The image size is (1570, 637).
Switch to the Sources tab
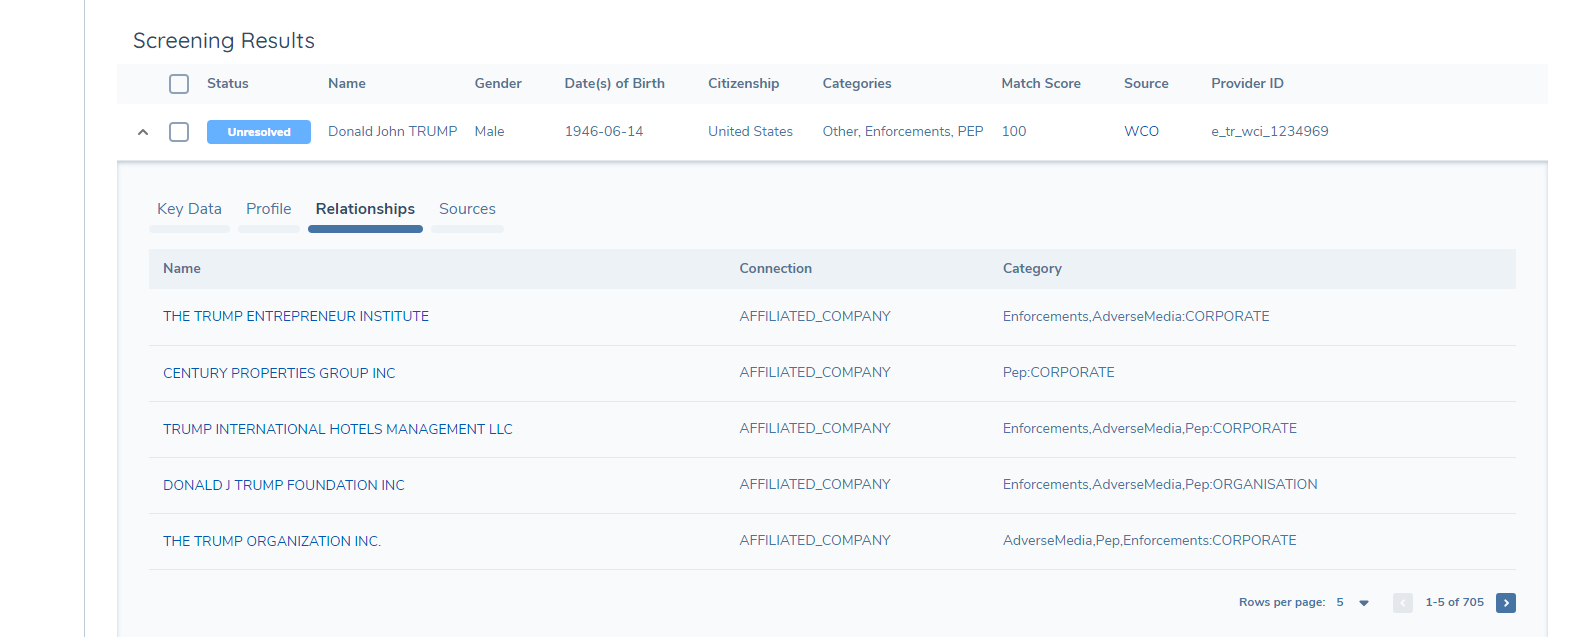coord(467,209)
